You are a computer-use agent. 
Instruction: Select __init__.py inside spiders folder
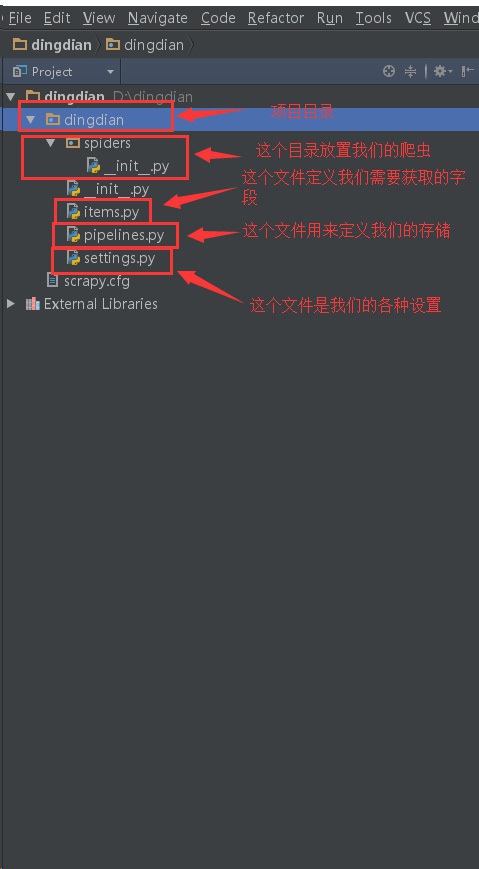click(x=129, y=166)
